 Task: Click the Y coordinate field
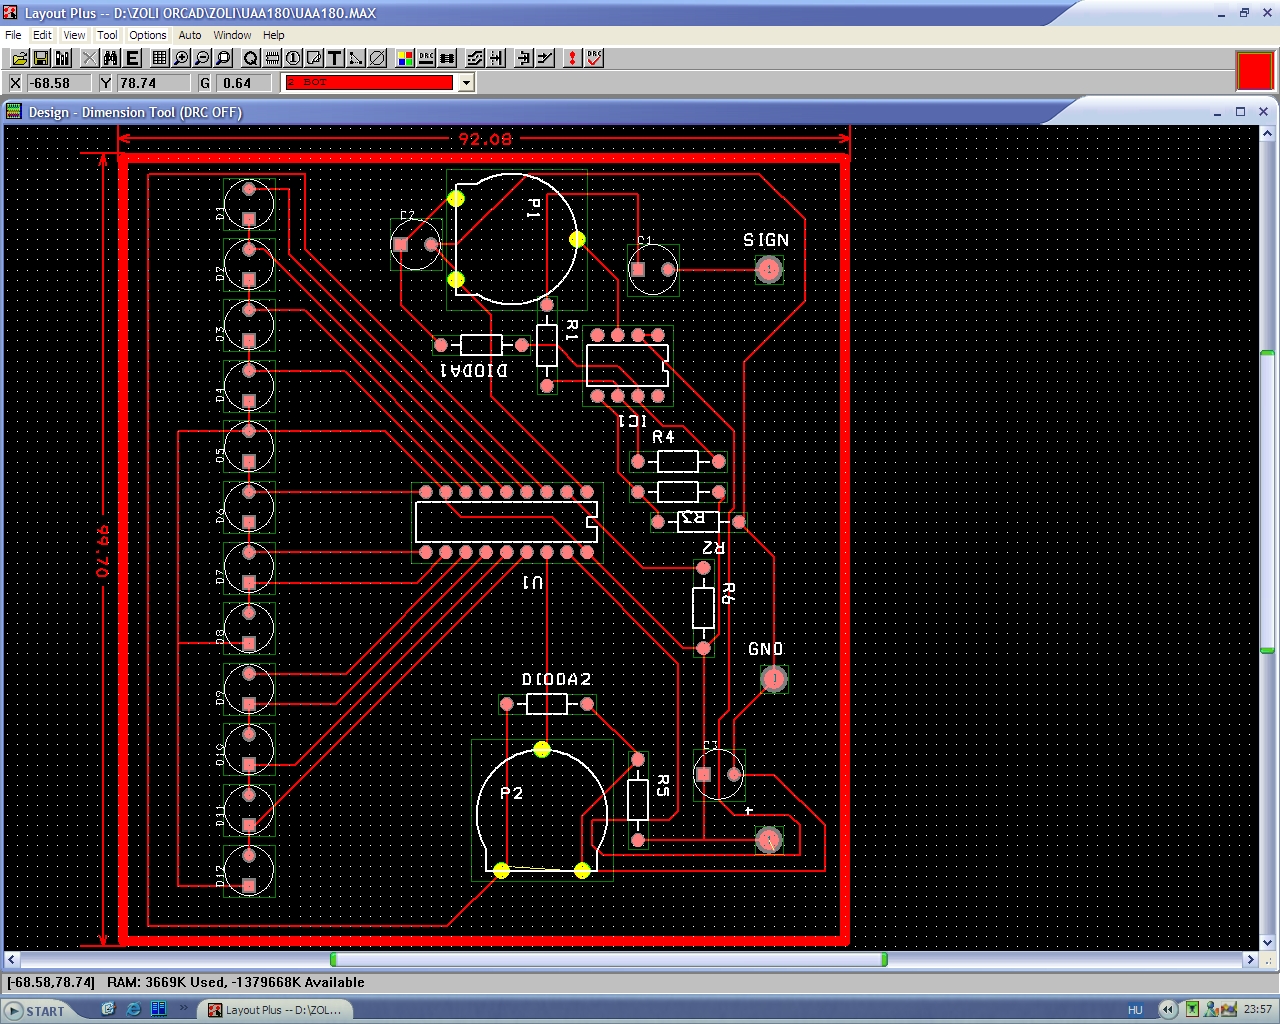click(152, 83)
